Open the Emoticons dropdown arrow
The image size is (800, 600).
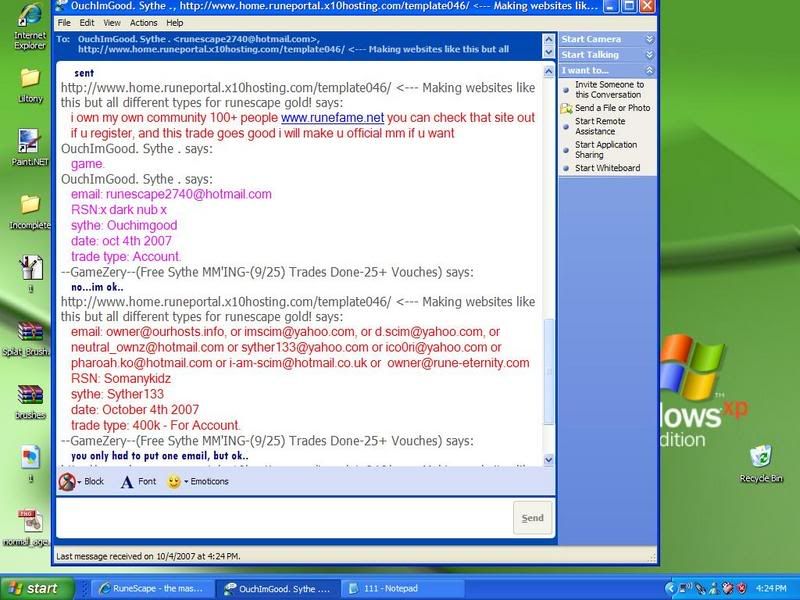click(186, 482)
